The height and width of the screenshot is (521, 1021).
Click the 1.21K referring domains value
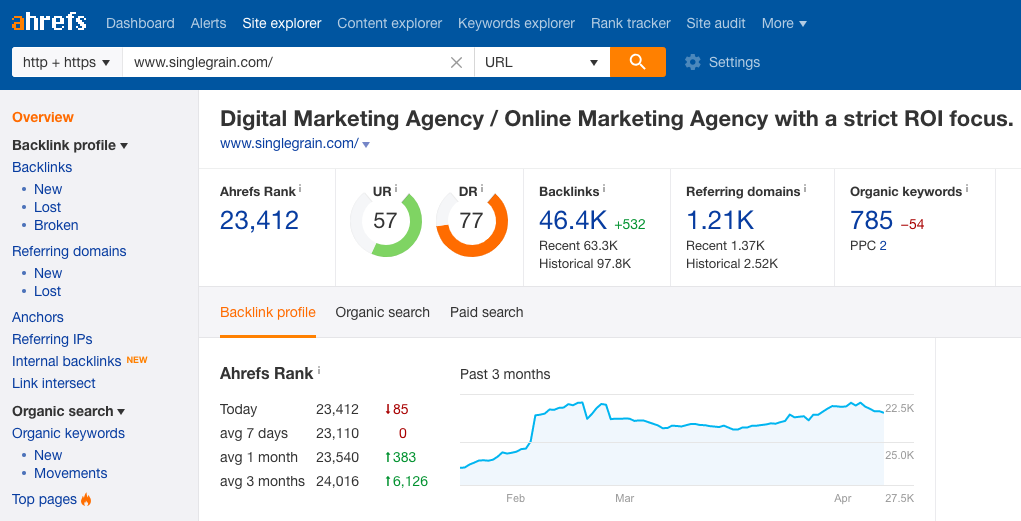720,221
